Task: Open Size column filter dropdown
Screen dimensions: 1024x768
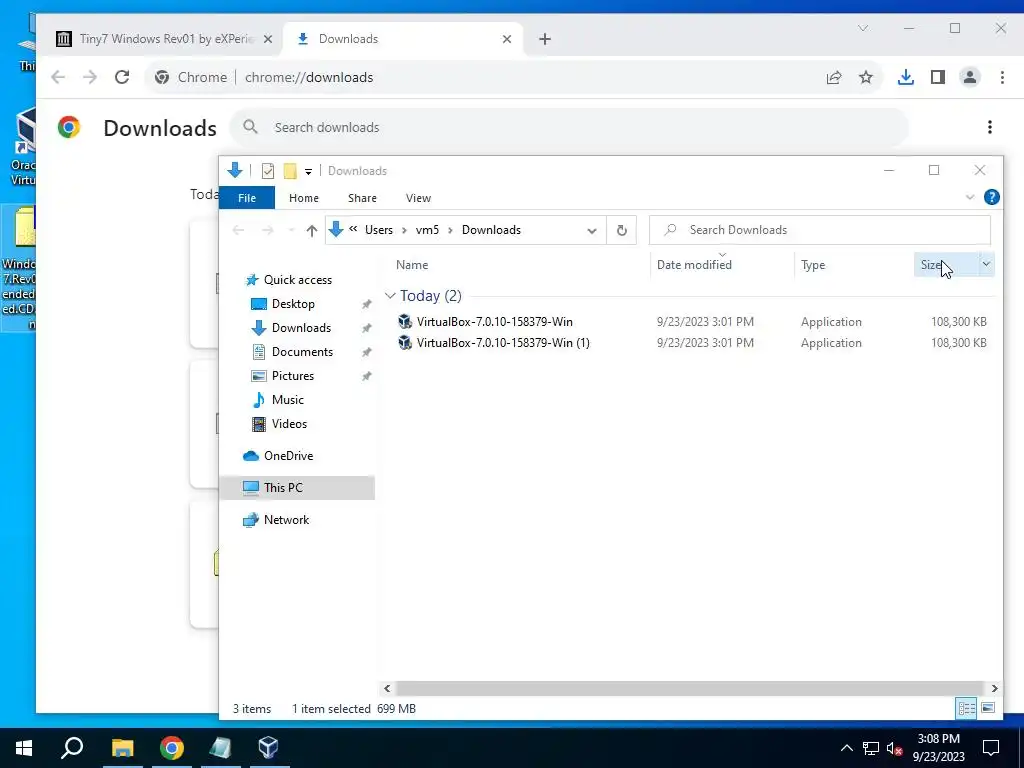Action: click(986, 264)
